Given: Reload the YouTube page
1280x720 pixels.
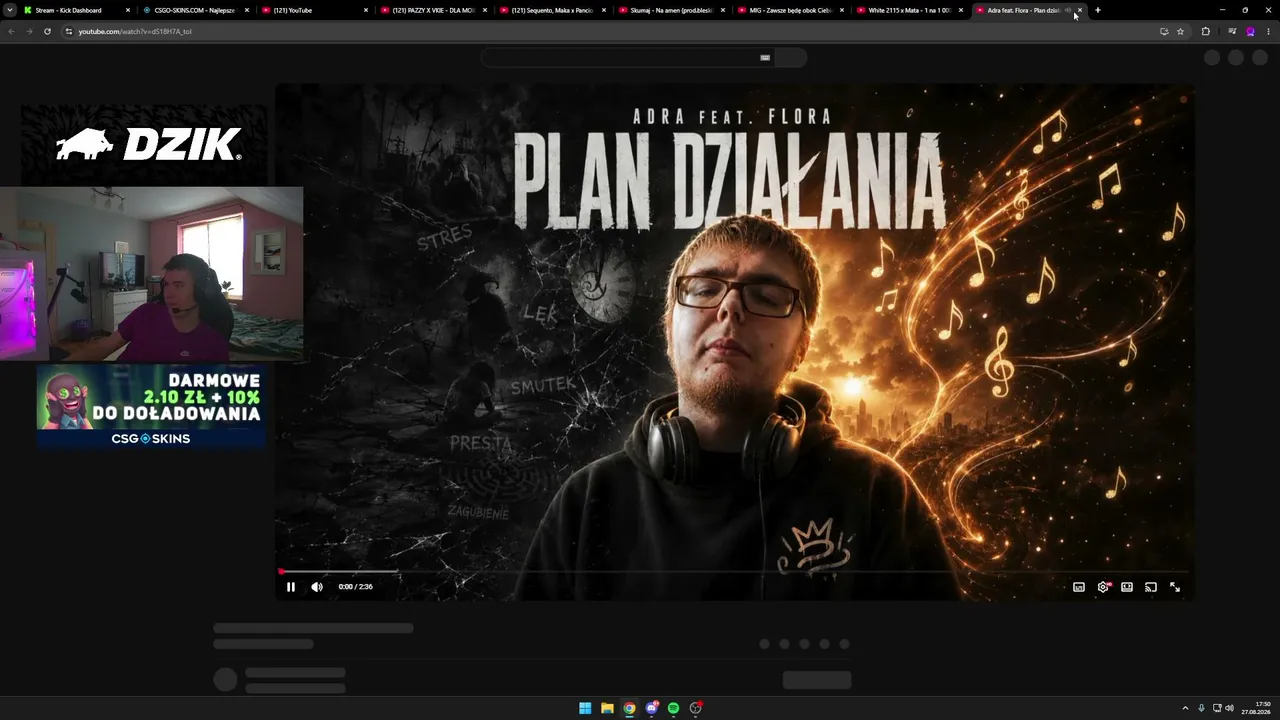Looking at the screenshot, I should 47,31.
